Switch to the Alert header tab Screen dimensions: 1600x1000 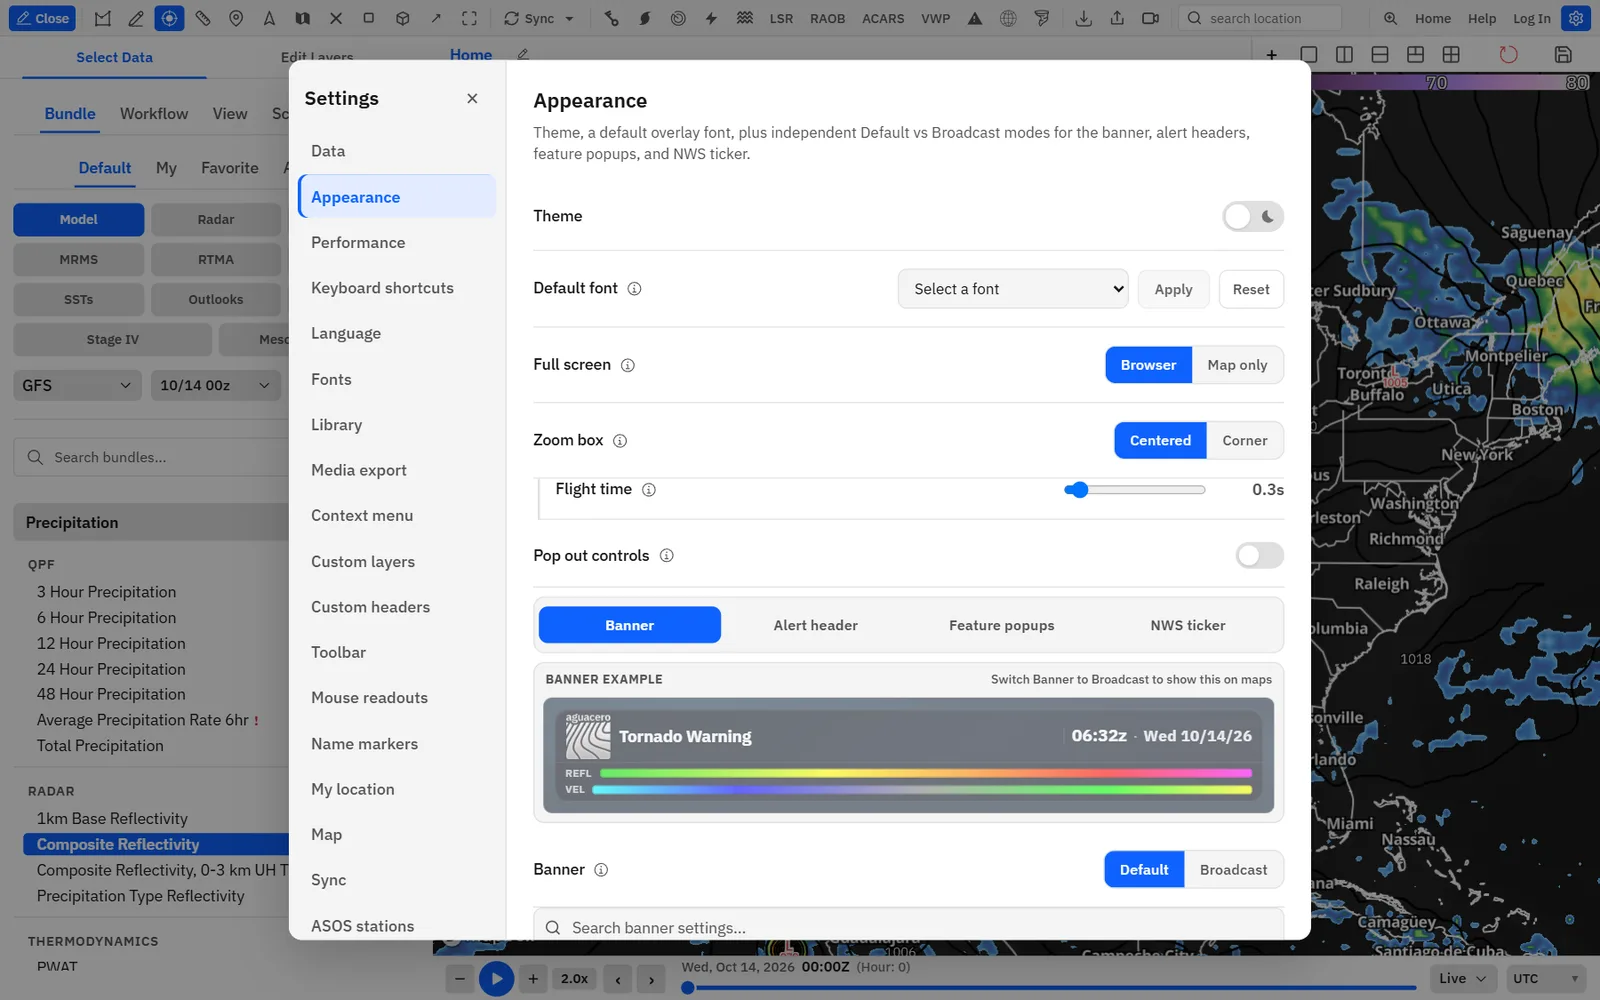pyautogui.click(x=815, y=625)
